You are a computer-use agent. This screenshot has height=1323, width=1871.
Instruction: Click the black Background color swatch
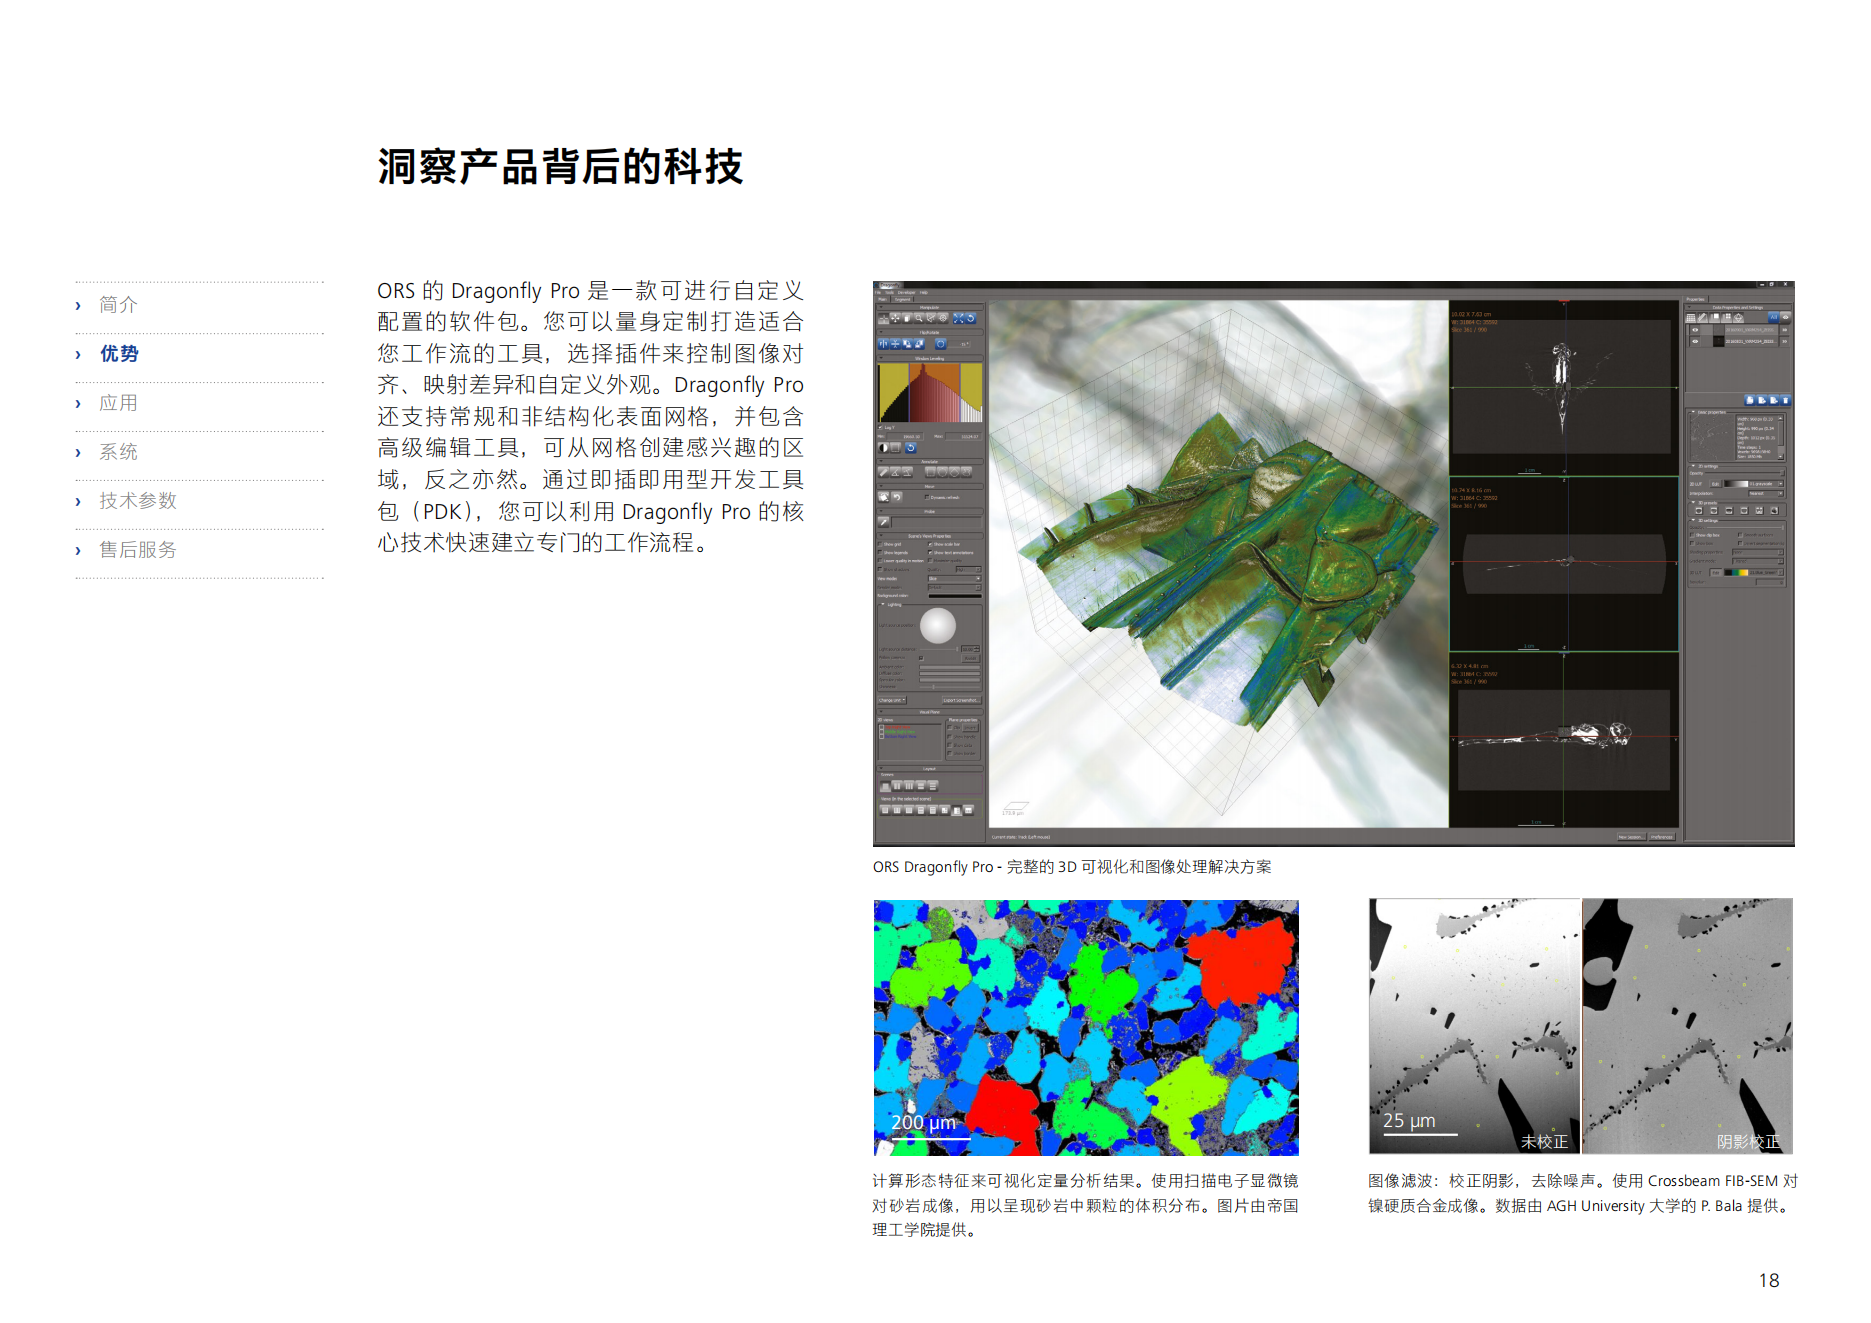(x=955, y=596)
